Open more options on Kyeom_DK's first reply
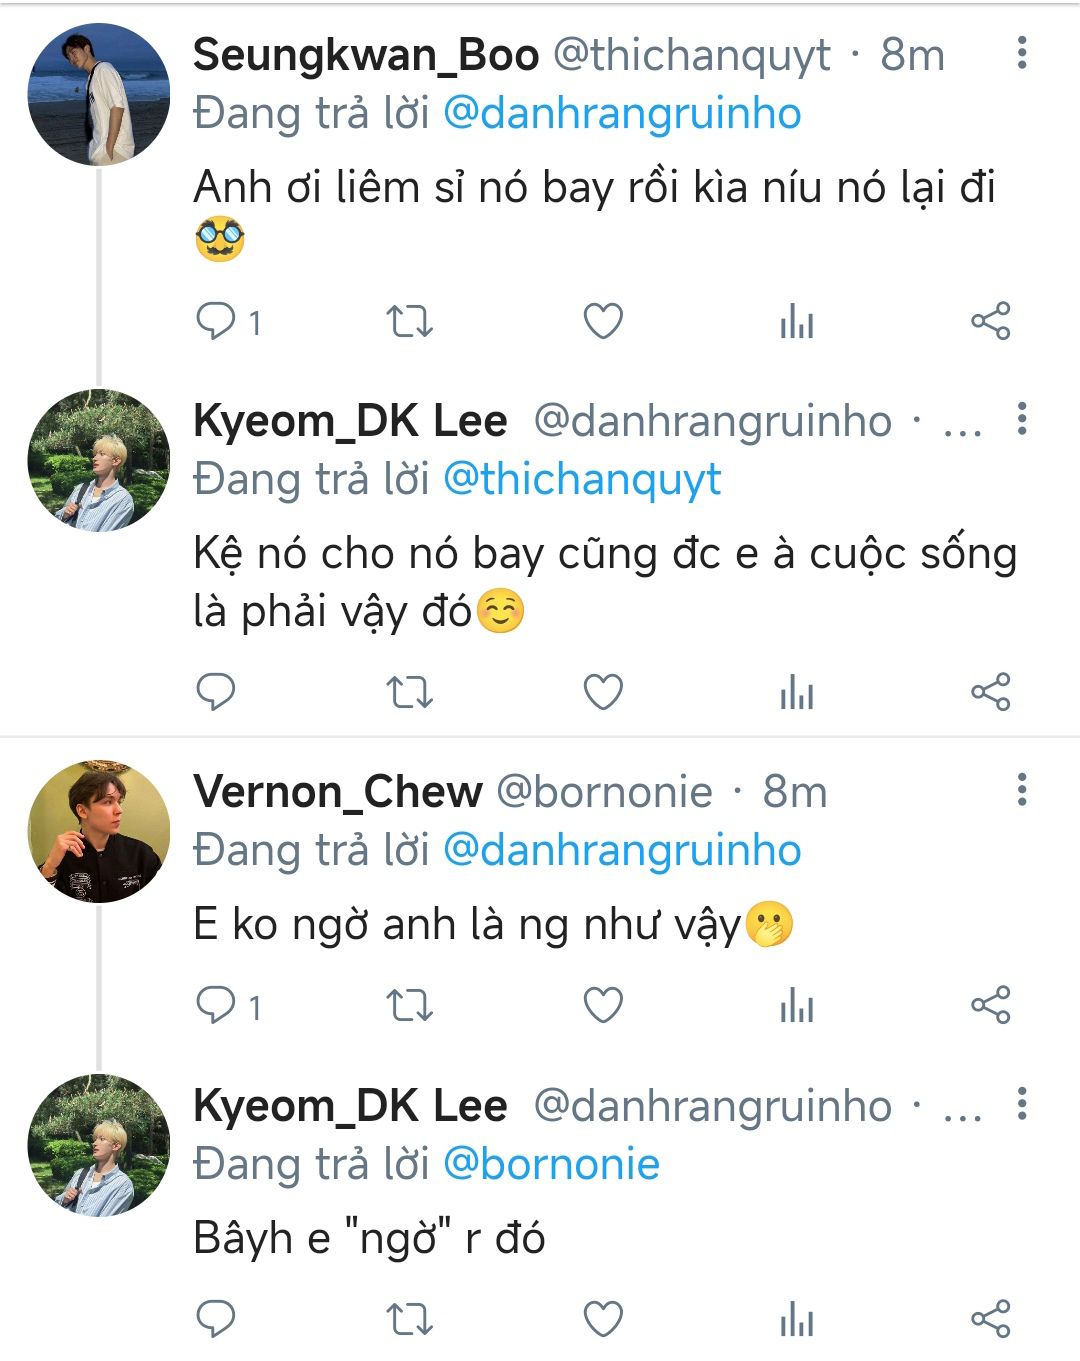Image resolution: width=1080 pixels, height=1361 pixels. tap(1021, 419)
